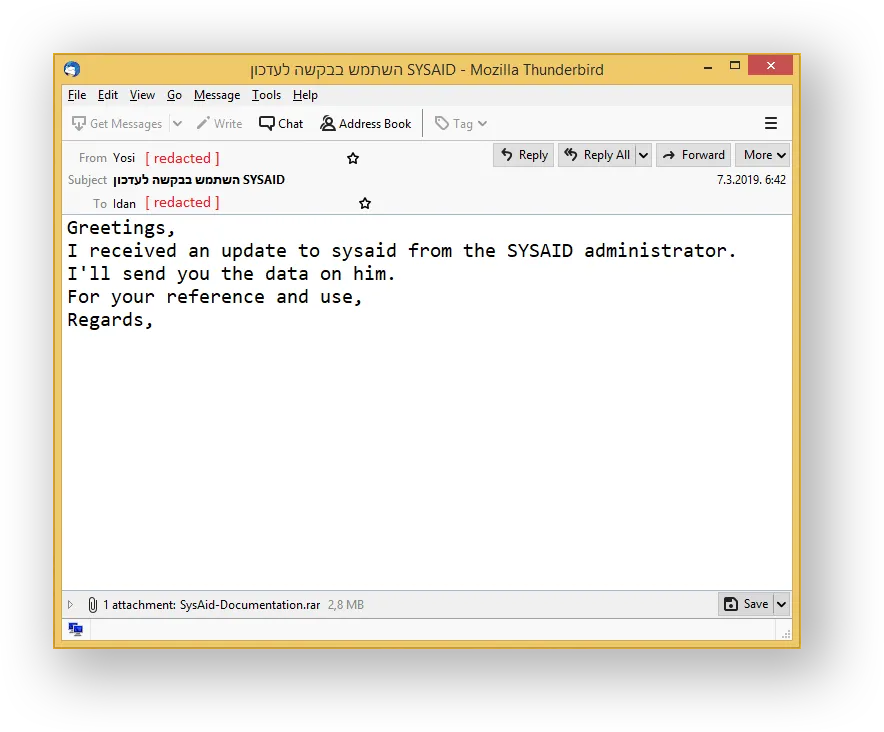Screen dimensions: 884x732
Task: Open the Chat toolbar button
Action: (x=281, y=124)
